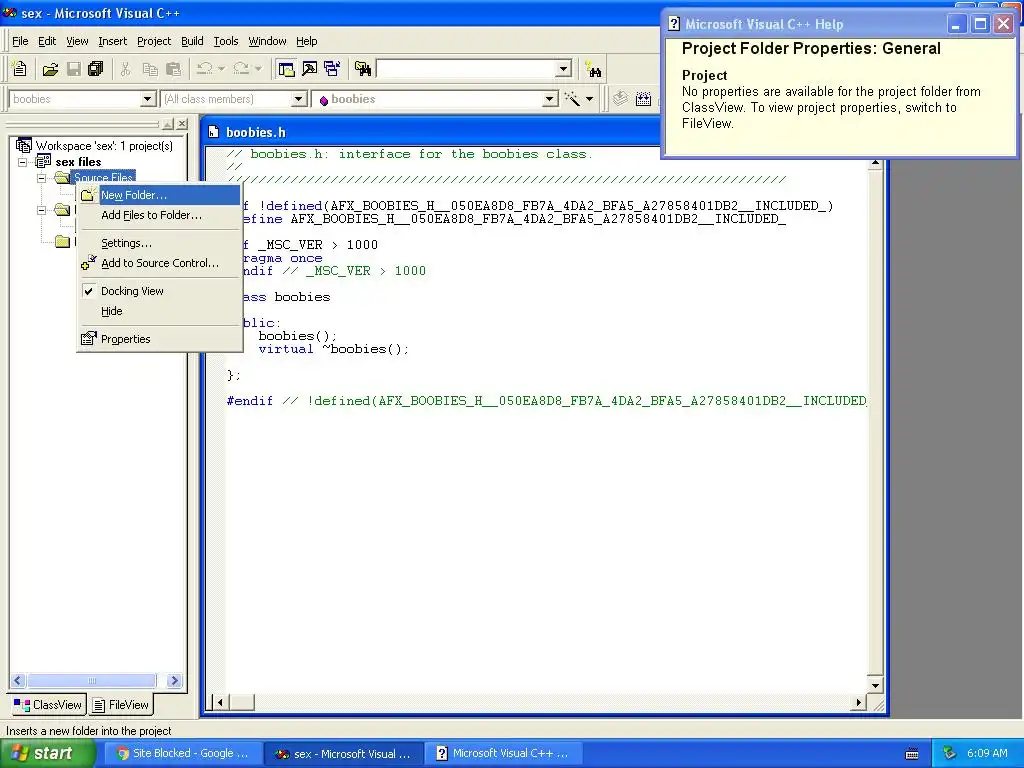The height and width of the screenshot is (768, 1024).
Task: Choose Add to Source Control... option
Action: (x=159, y=263)
